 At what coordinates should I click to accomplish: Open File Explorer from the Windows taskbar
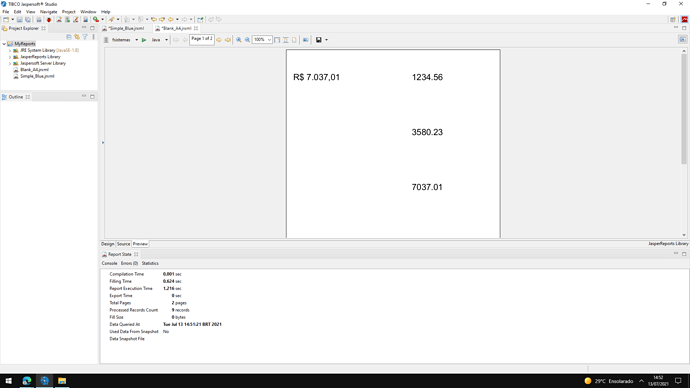62,381
